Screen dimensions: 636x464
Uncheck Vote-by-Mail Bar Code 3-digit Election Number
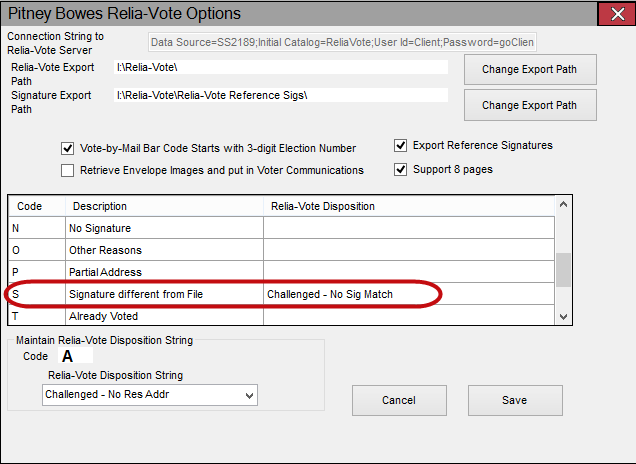(x=67, y=148)
